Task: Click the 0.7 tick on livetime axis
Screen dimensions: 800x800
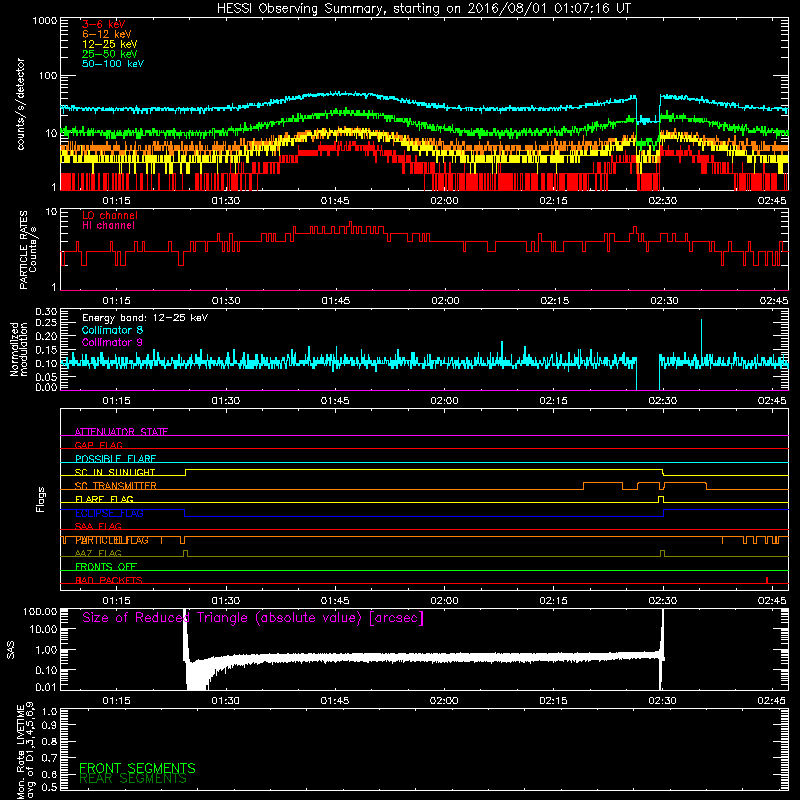Action: (49, 758)
